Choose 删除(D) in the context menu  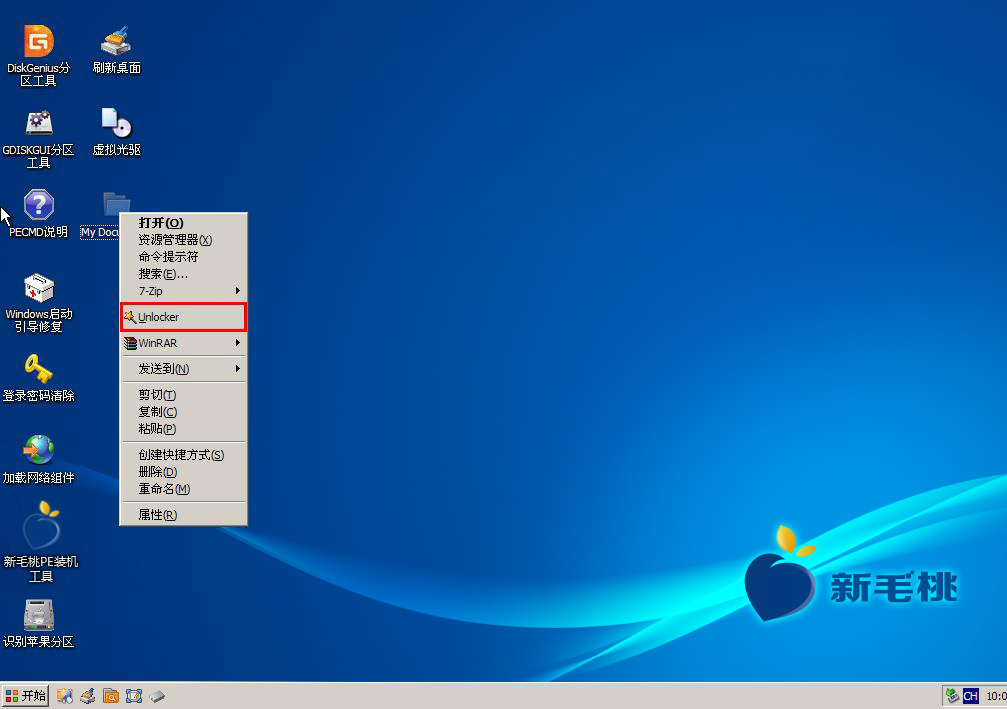(x=184, y=472)
